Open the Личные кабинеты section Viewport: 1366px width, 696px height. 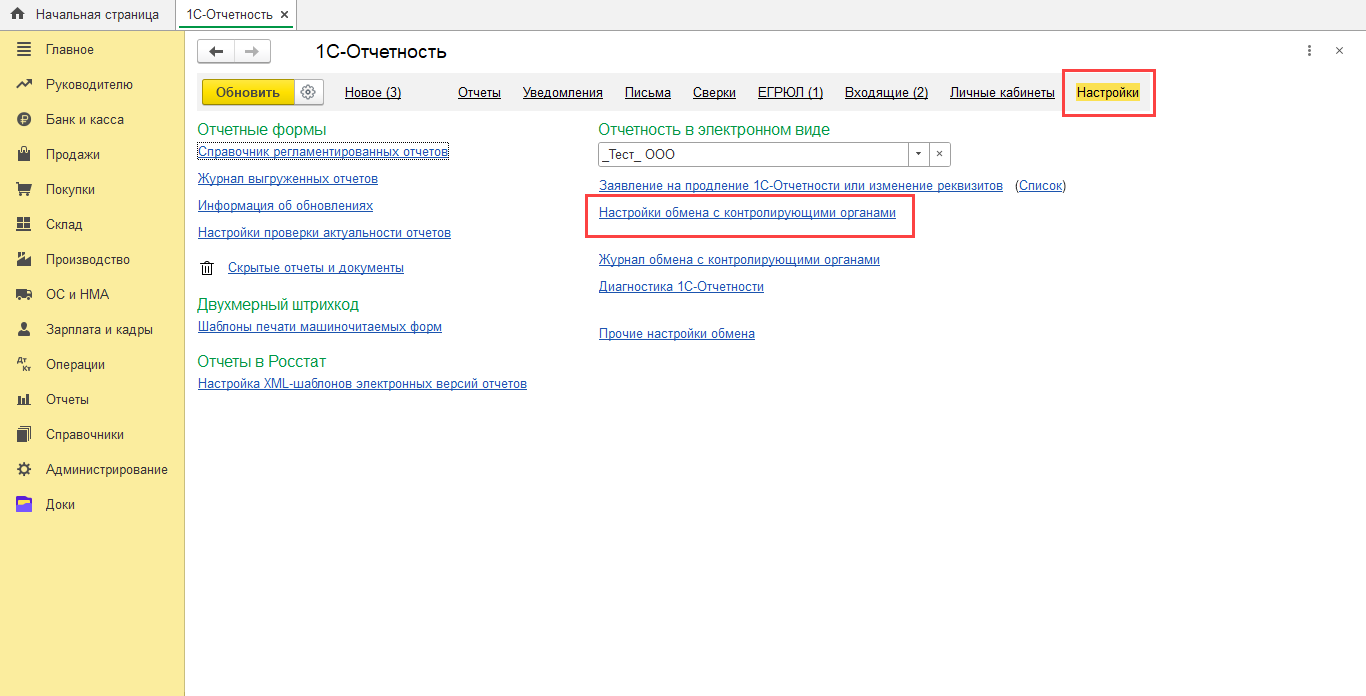click(x=1002, y=93)
